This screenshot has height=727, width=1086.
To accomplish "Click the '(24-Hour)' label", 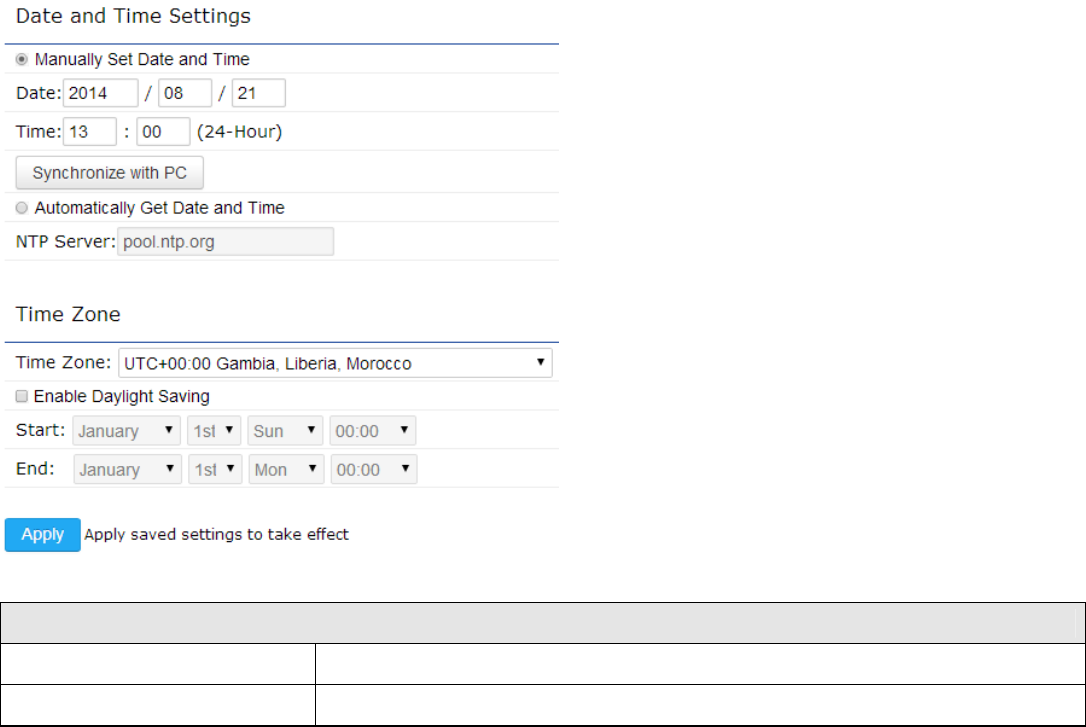I will (x=240, y=132).
